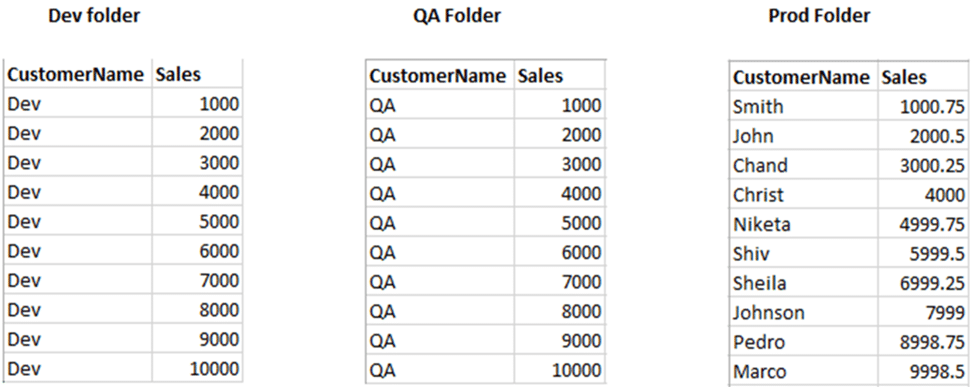Select the 8998.75 sales cell for Pedro
The height and width of the screenshot is (387, 975).
click(922, 342)
